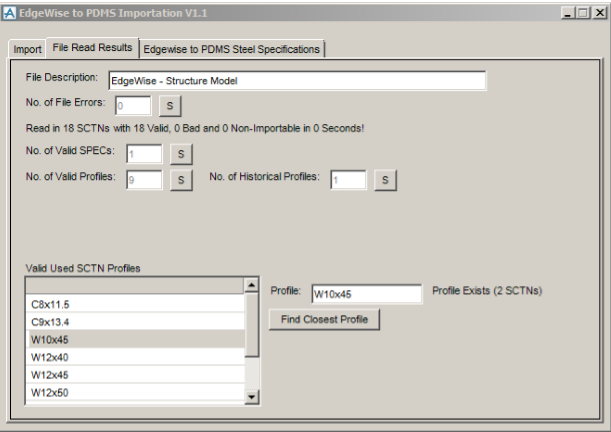Click the No. of File Errors field
The height and width of the screenshot is (432, 611).
coord(133,106)
